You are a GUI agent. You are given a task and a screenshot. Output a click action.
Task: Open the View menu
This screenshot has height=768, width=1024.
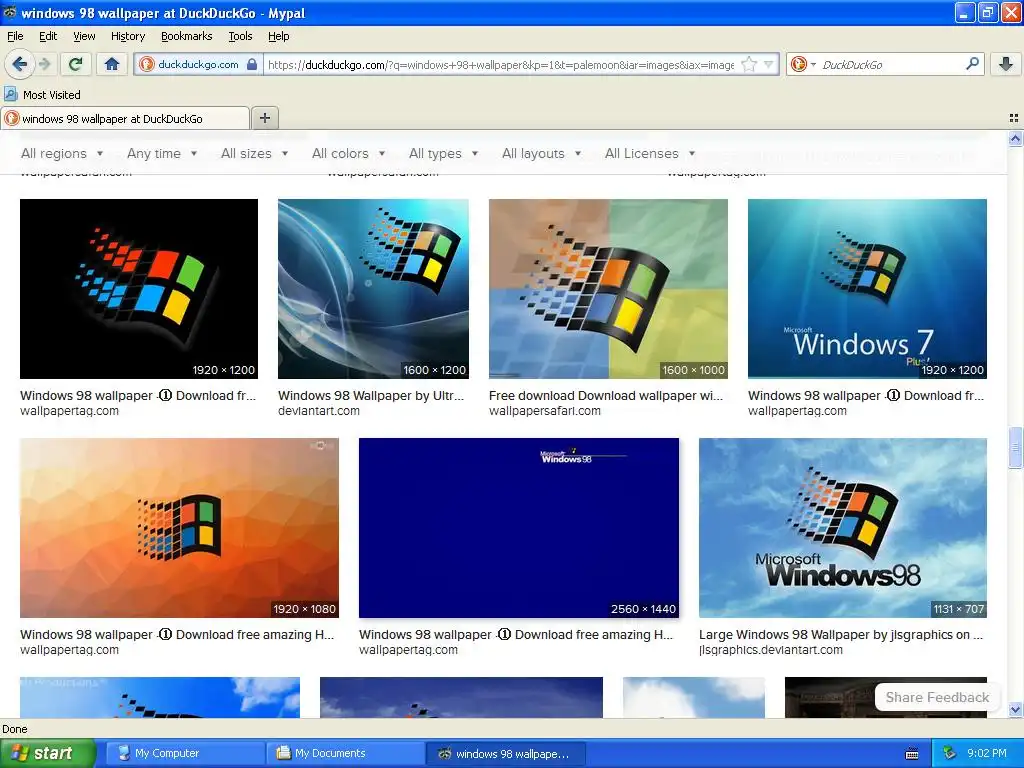click(84, 36)
